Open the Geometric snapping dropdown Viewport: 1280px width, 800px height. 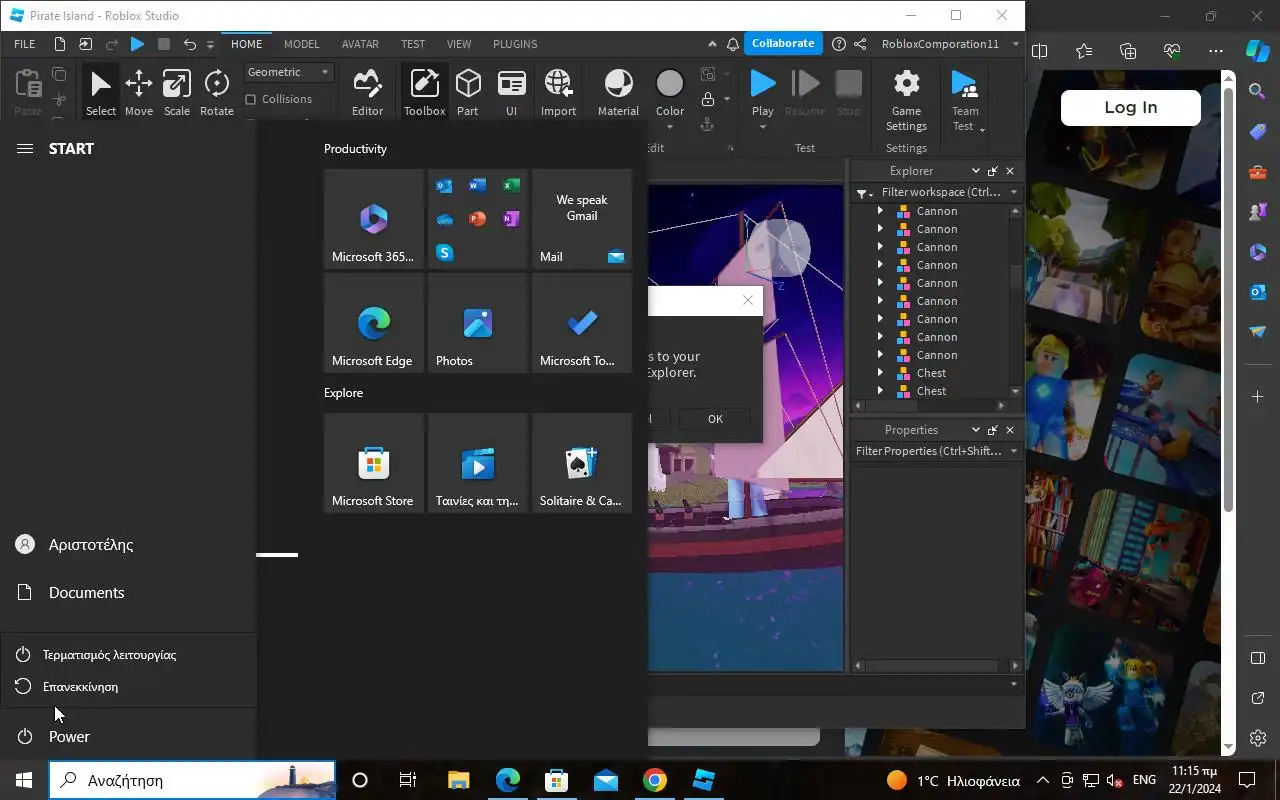pyautogui.click(x=290, y=72)
